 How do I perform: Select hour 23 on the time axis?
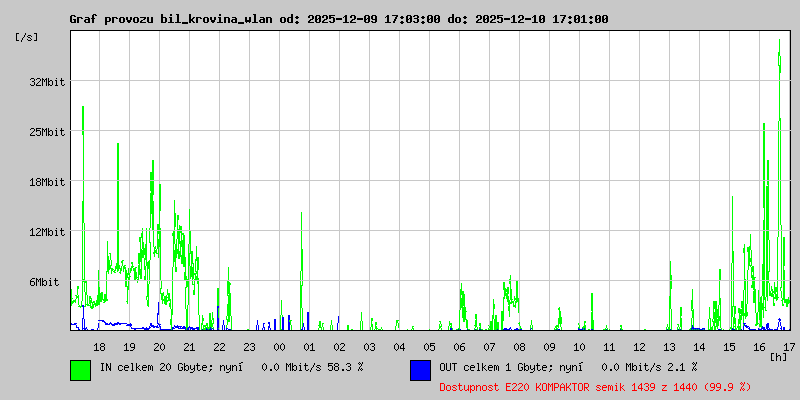coord(249,346)
